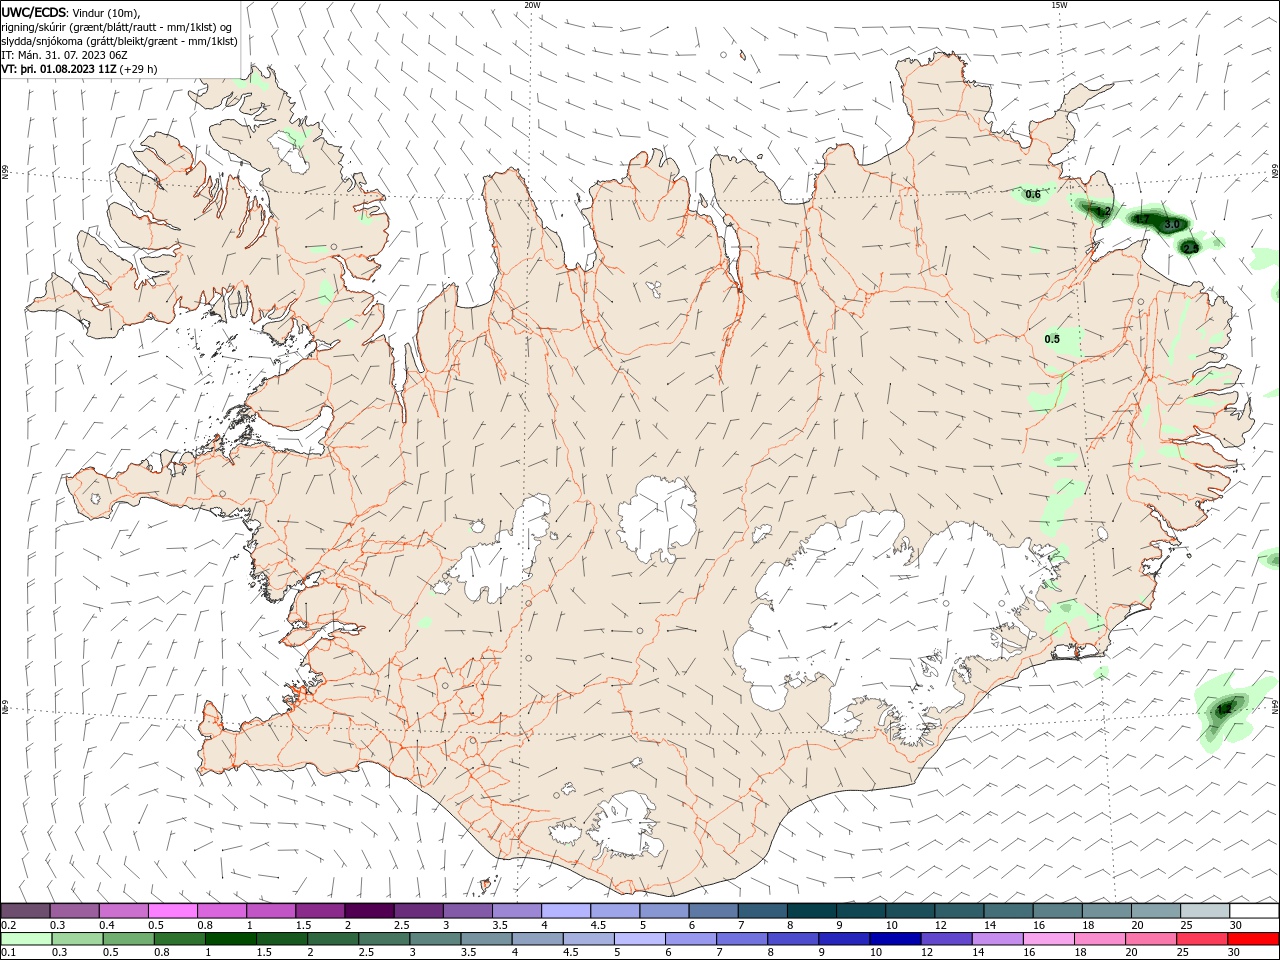Click the 1.2 rainfall label next to 1.7

(1104, 211)
